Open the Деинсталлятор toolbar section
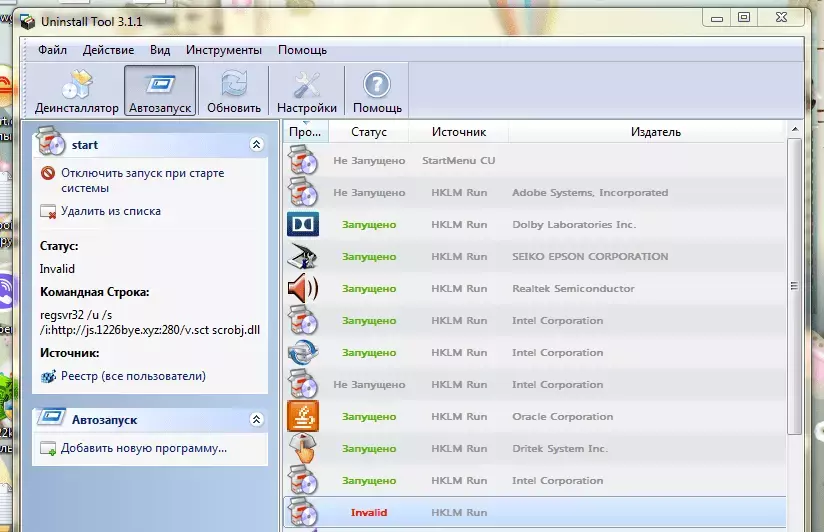This screenshot has width=824, height=532. point(77,90)
